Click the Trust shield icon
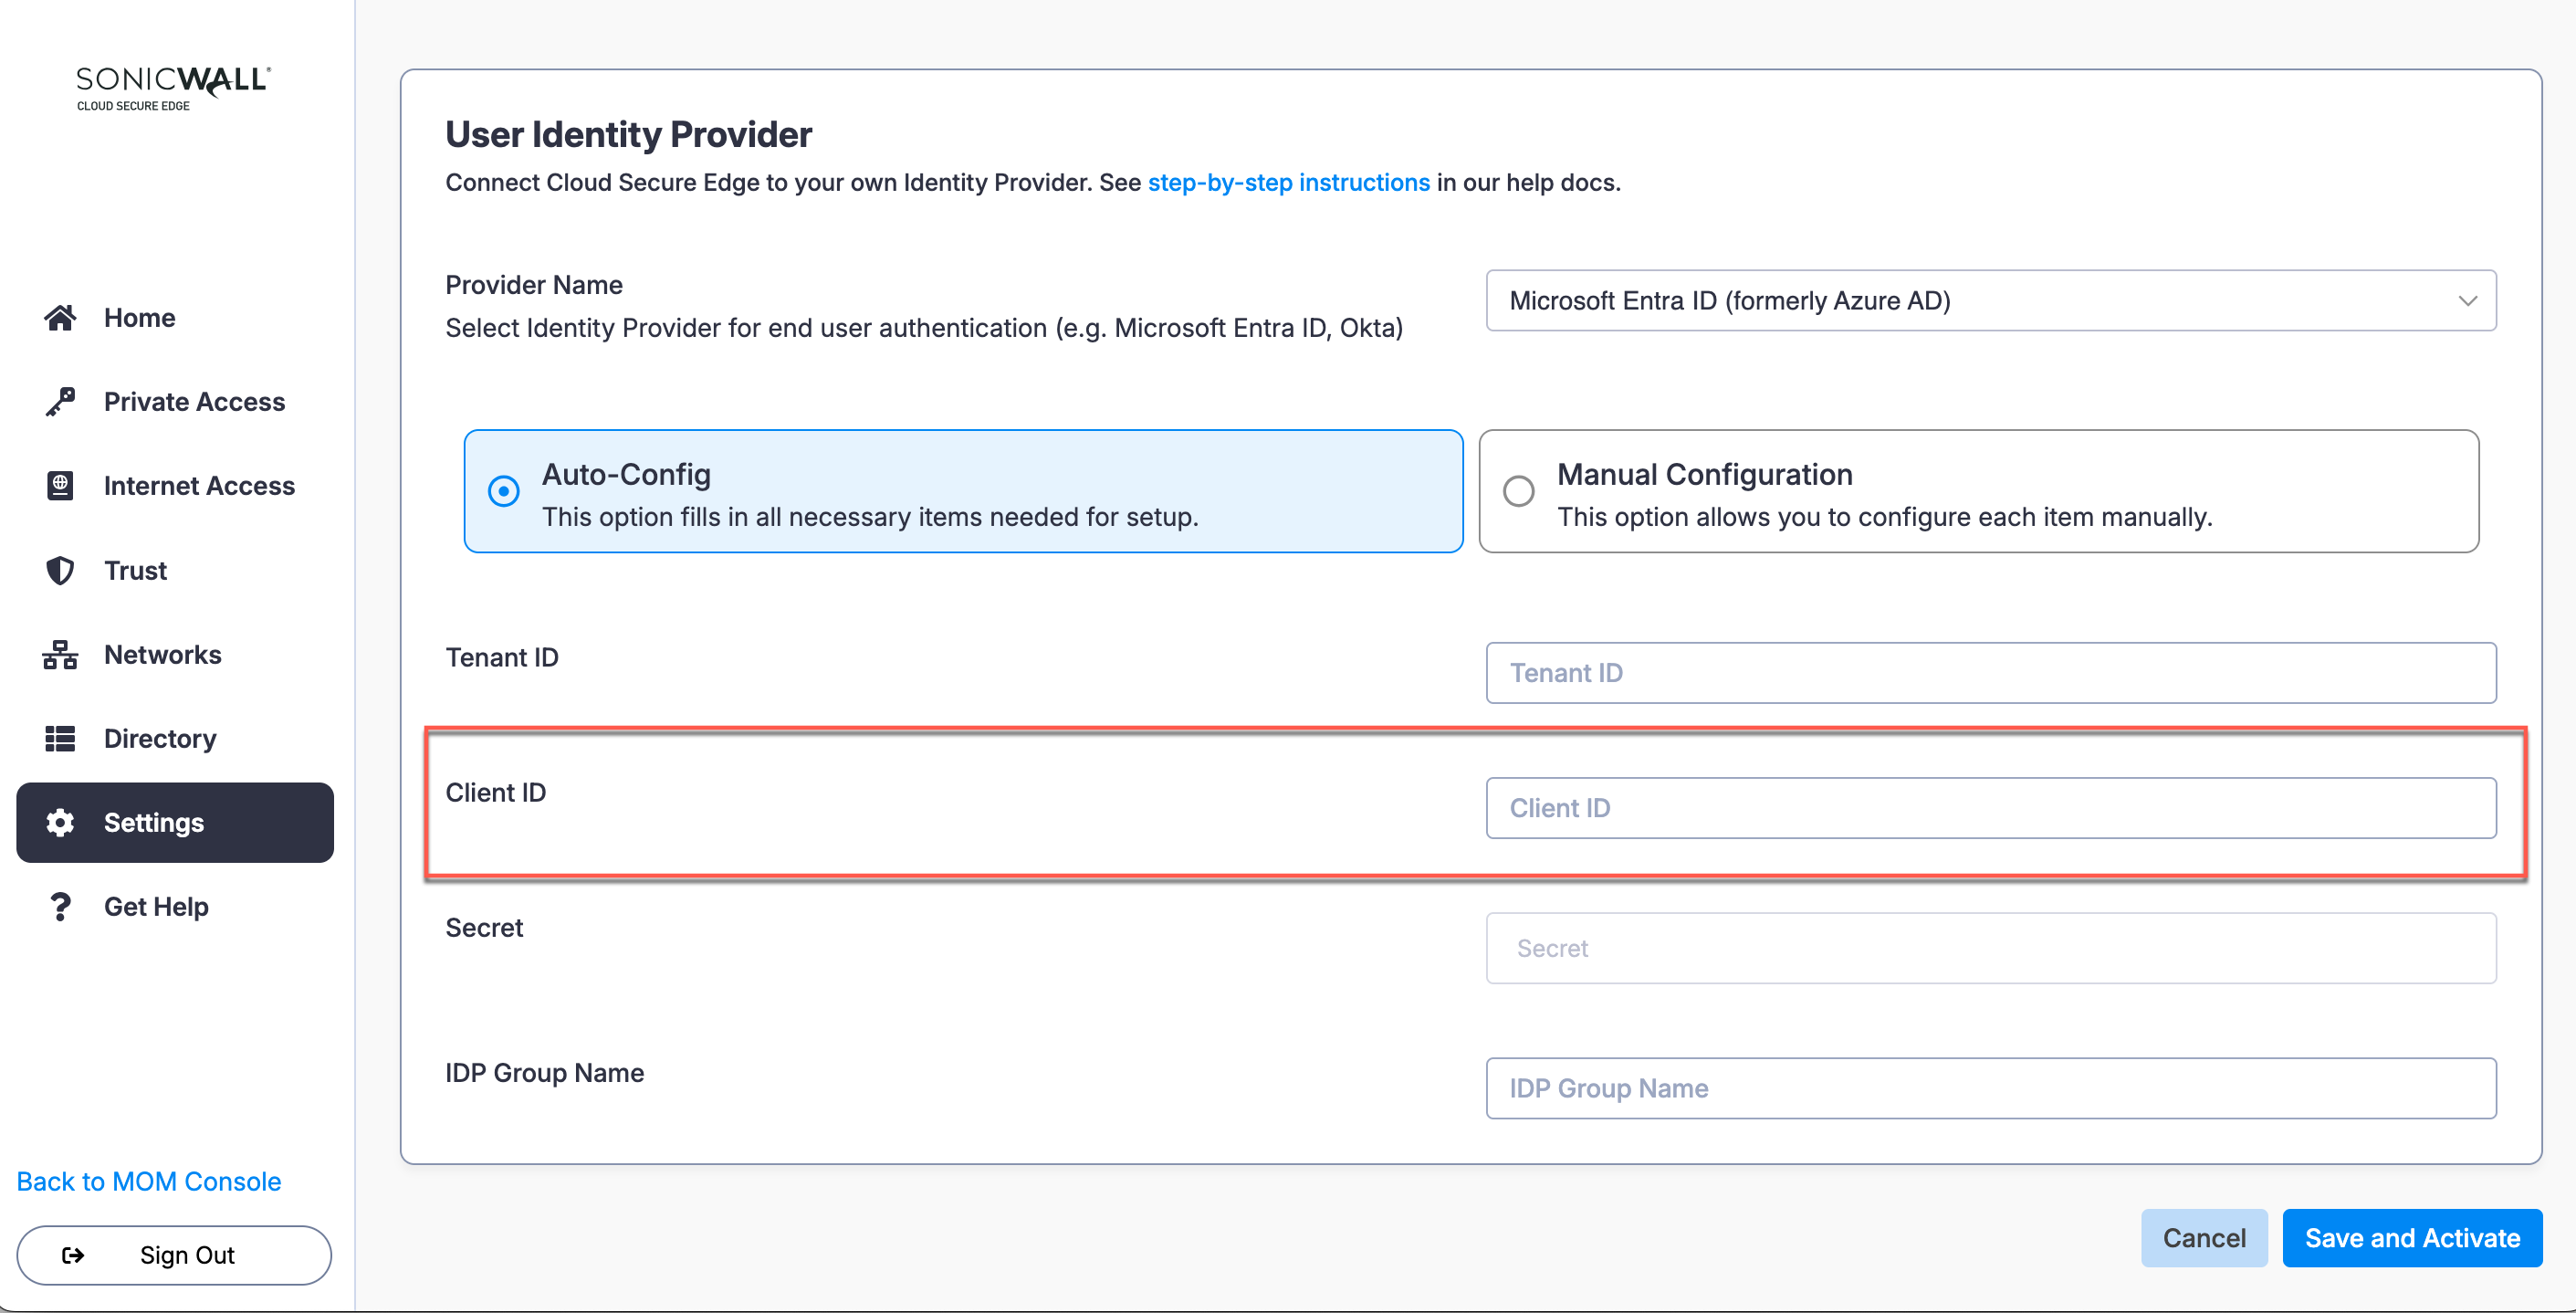The image size is (2576, 1313). point(60,571)
